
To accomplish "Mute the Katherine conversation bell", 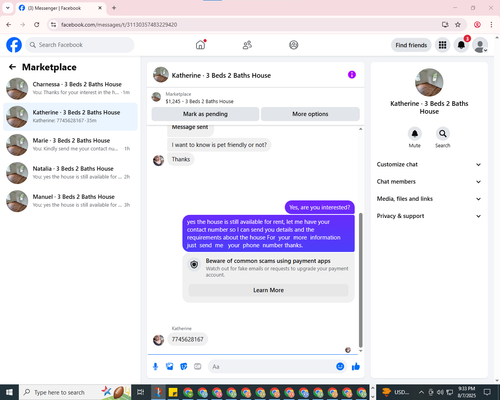I will [415, 134].
